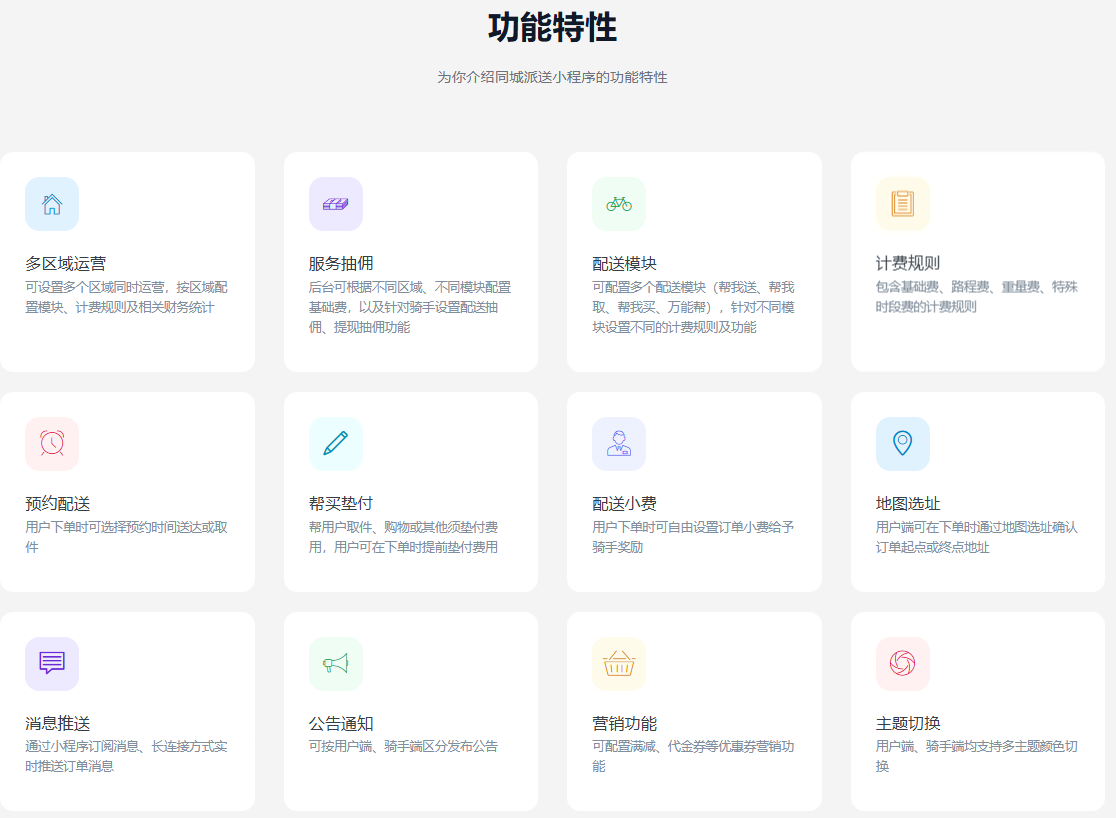
Task: Click the megaphone icon for 公告通知
Action: pos(335,663)
